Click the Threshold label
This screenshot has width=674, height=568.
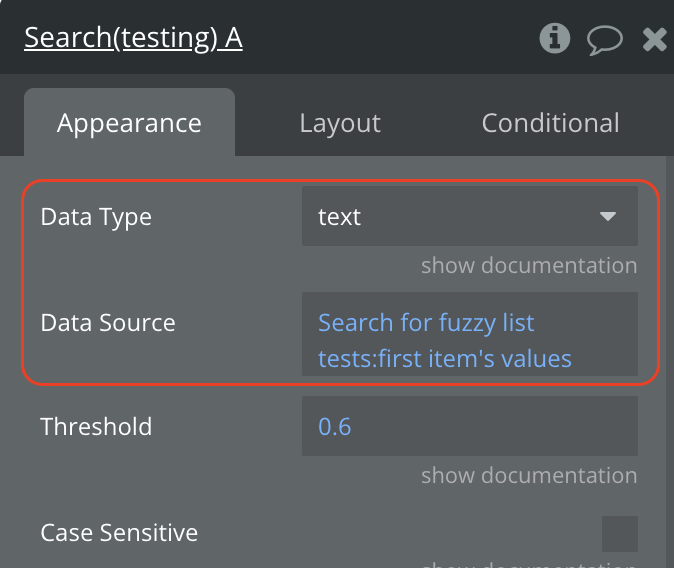point(96,427)
